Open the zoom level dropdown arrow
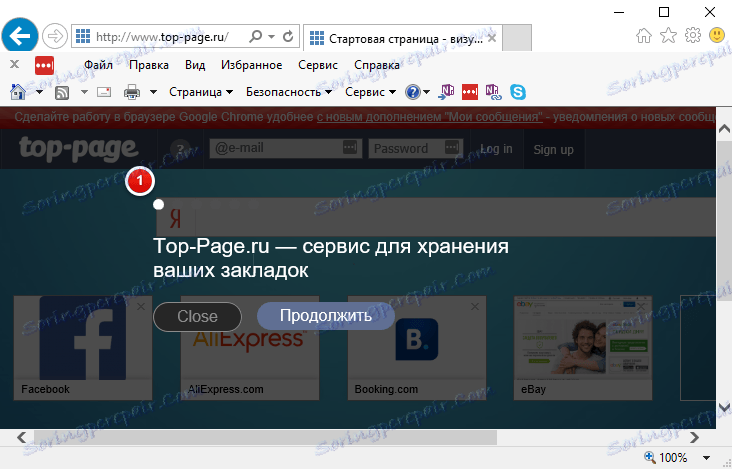This screenshot has height=469, width=732. pos(706,458)
